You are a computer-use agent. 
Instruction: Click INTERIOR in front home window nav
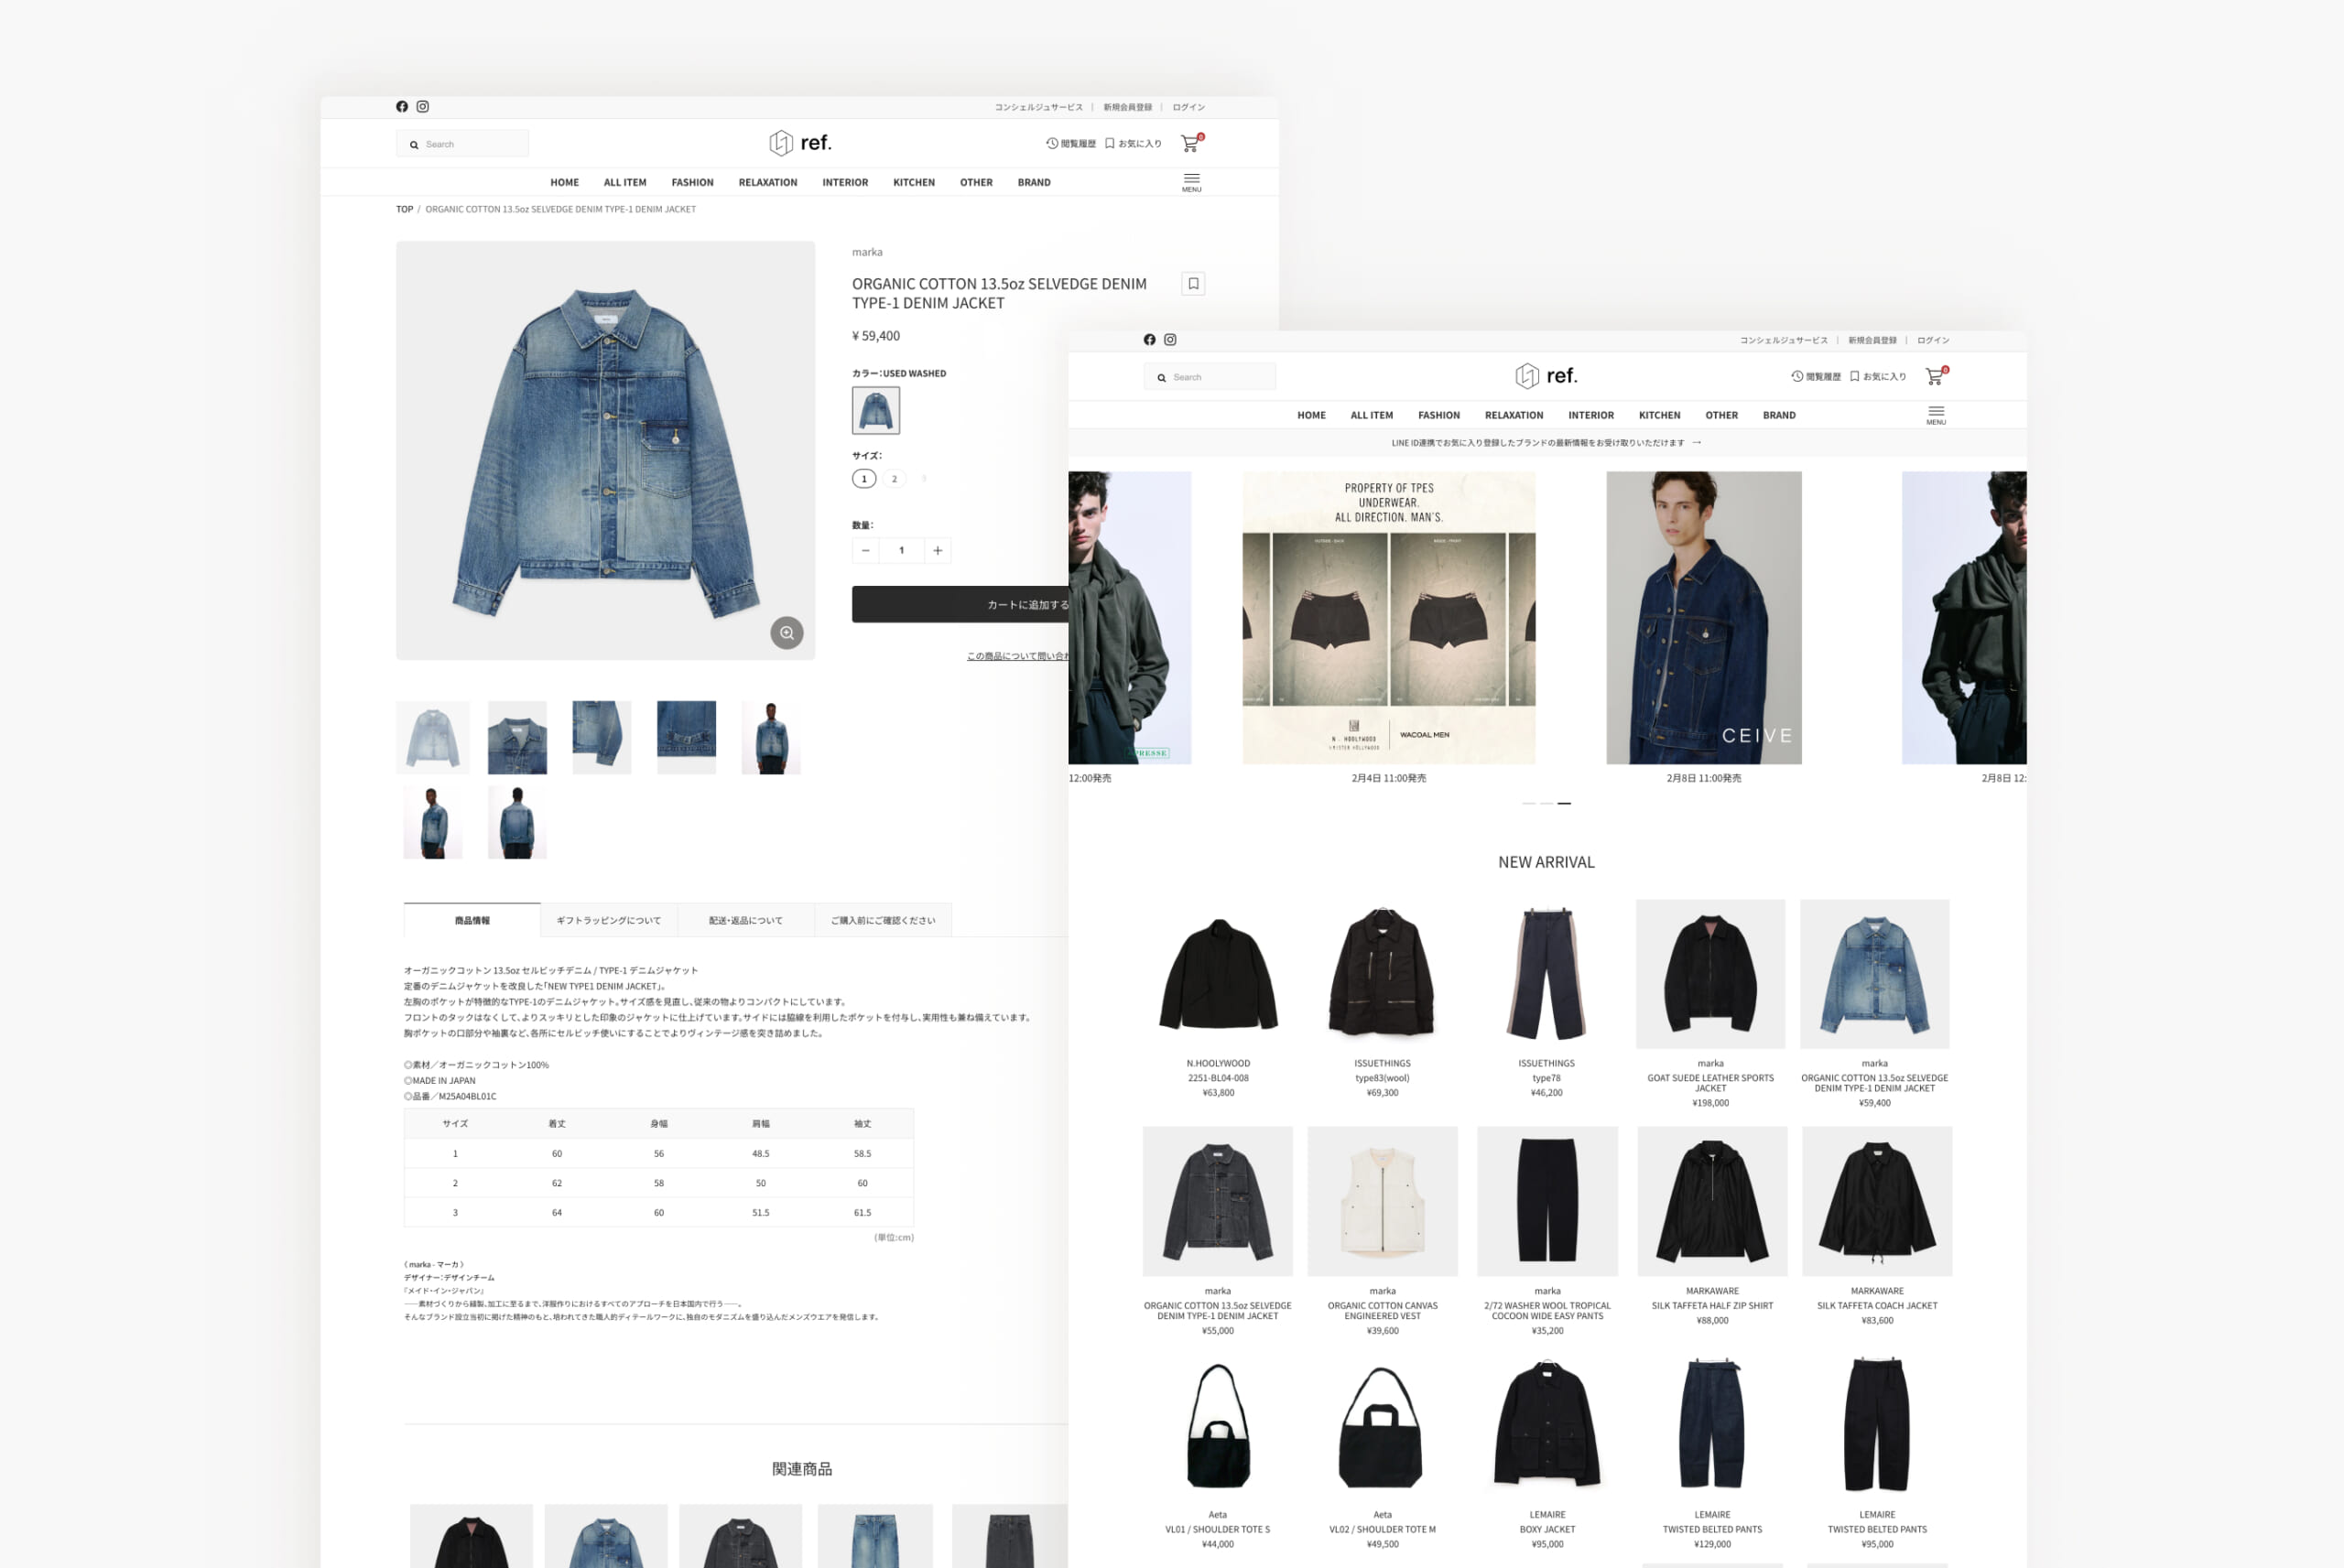[x=1591, y=416]
